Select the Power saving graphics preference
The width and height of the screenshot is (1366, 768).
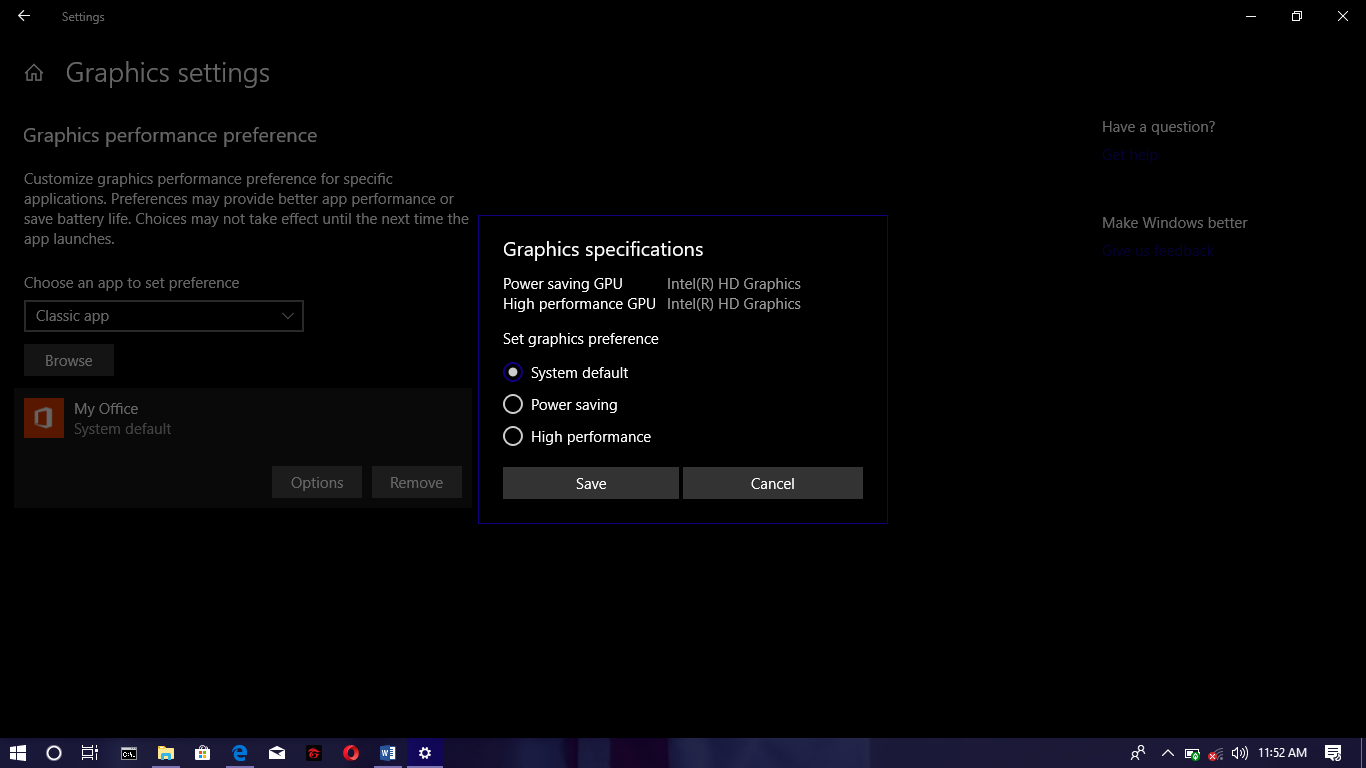513,404
